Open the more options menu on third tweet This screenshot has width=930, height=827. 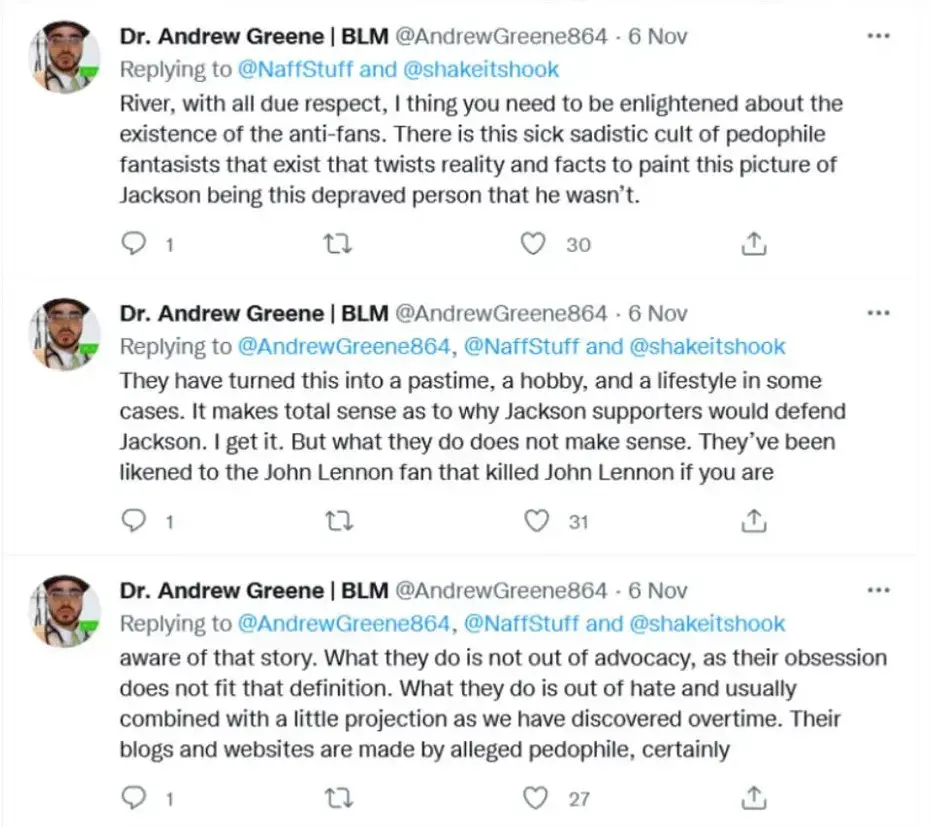(x=877, y=590)
